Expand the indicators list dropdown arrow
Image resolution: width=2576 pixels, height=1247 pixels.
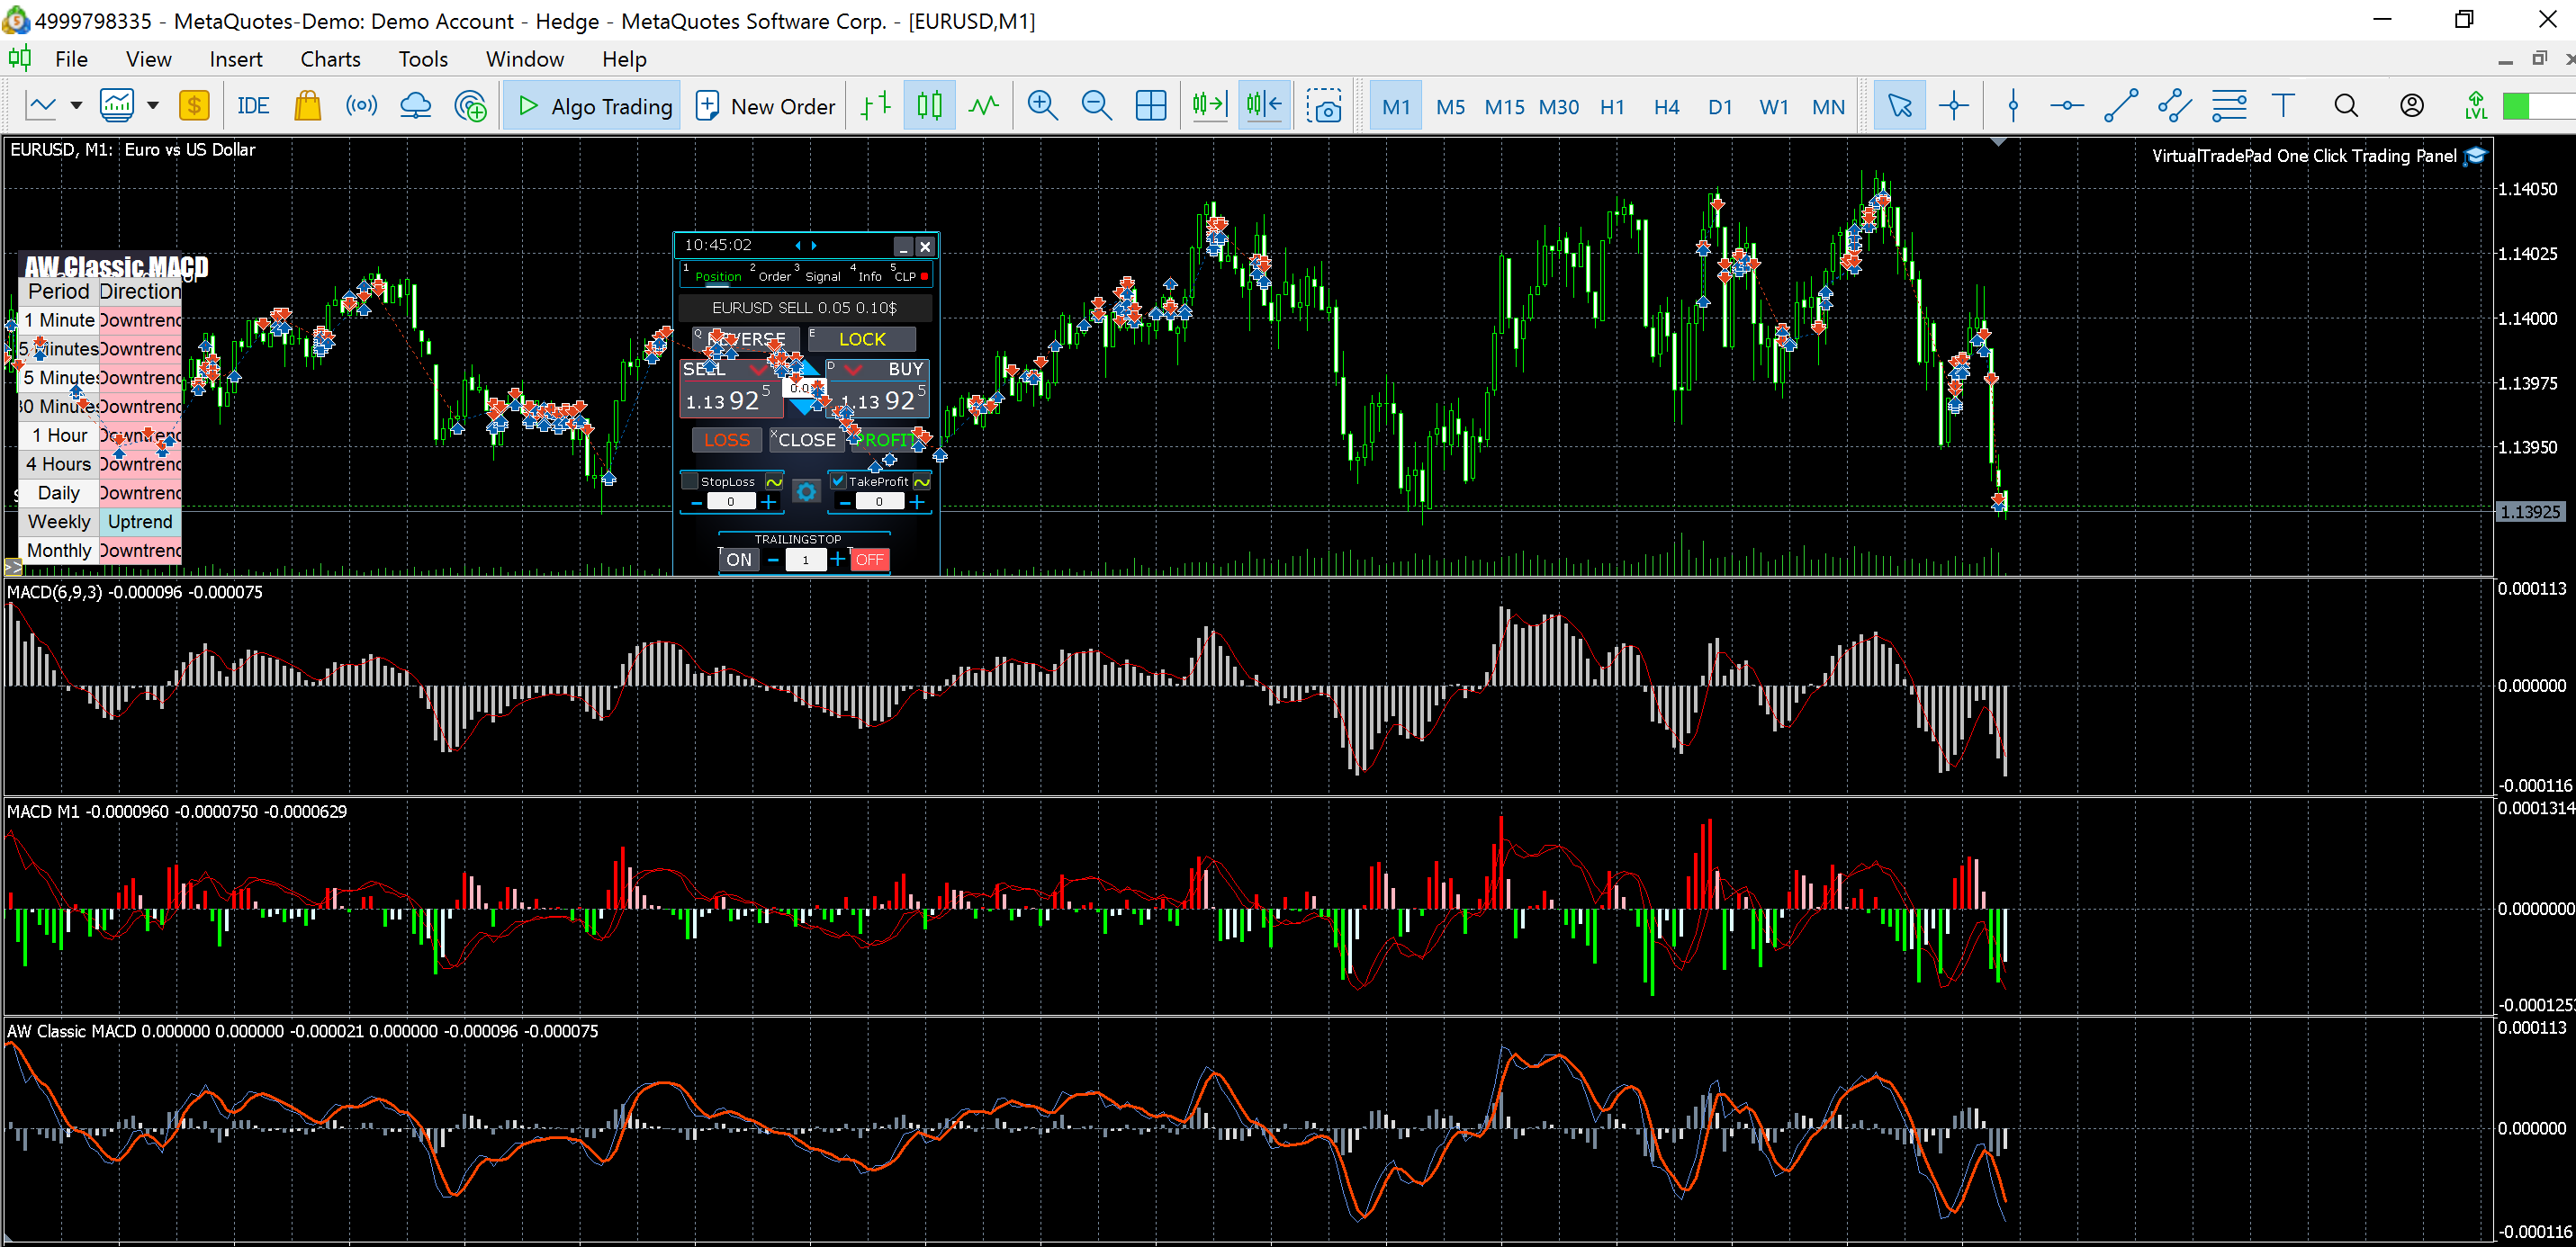click(153, 106)
